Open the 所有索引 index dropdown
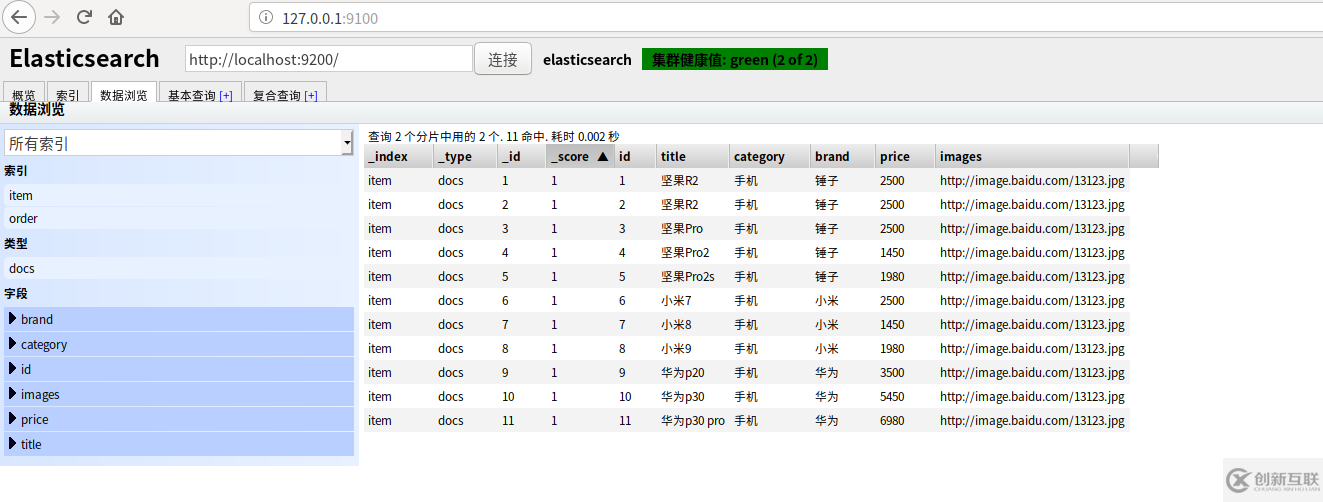The image size is (1323, 502). (179, 144)
